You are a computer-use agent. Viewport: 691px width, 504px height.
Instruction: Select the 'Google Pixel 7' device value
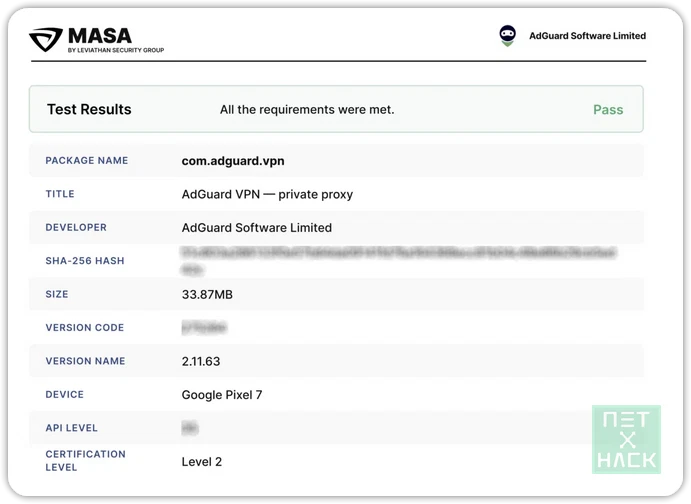[x=222, y=395]
